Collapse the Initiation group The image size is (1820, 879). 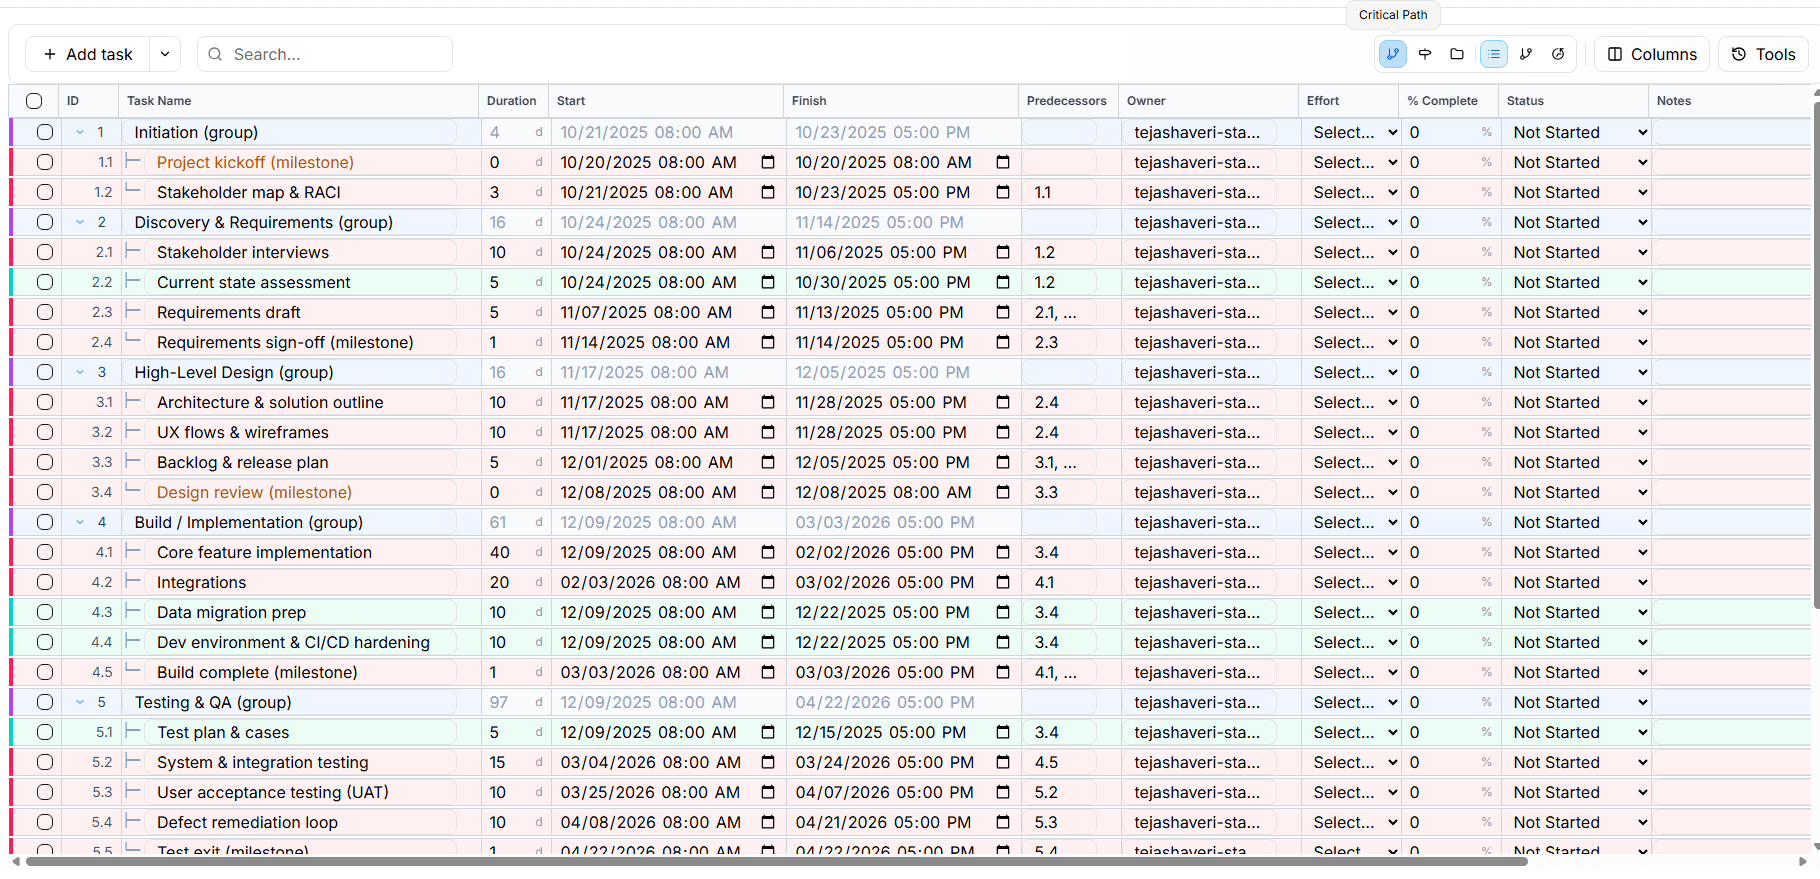pos(80,132)
